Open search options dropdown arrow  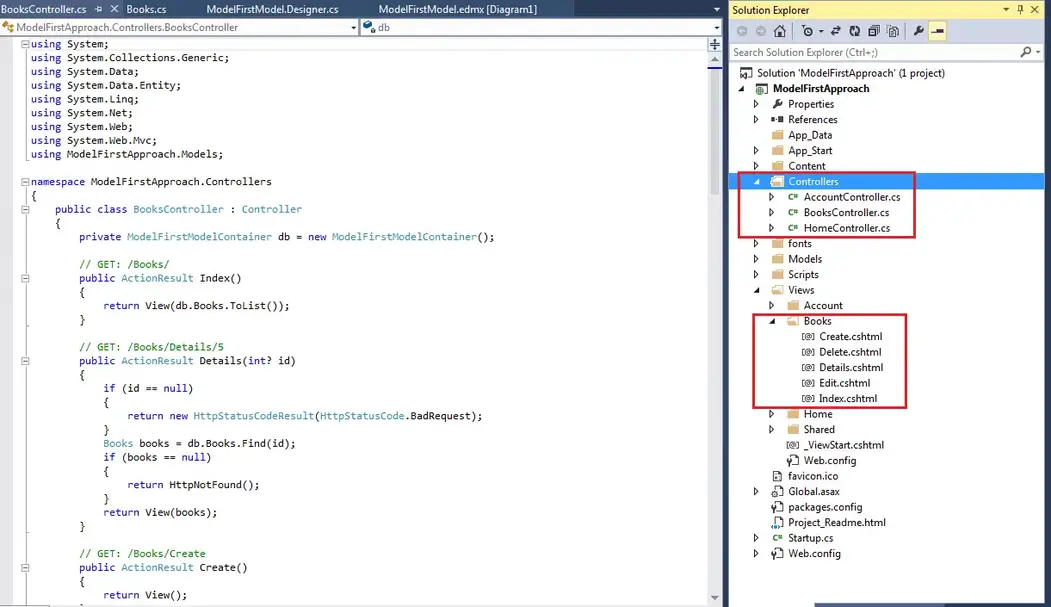pyautogui.click(x=1038, y=52)
